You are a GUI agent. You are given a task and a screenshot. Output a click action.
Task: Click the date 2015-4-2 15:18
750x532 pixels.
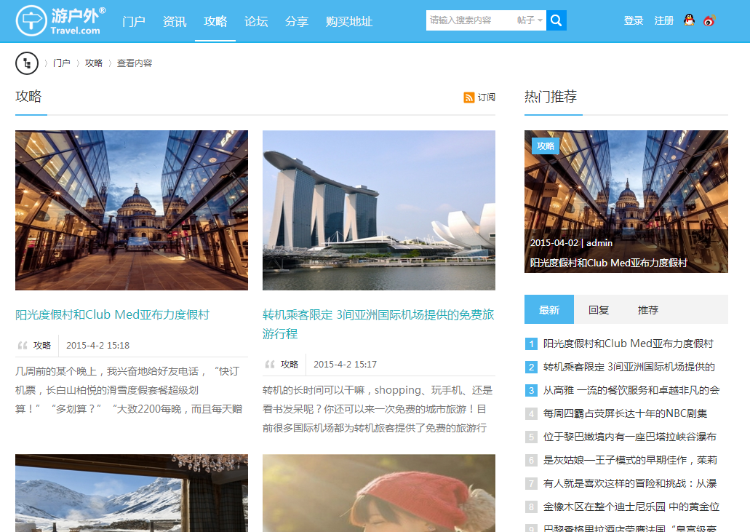(98, 345)
